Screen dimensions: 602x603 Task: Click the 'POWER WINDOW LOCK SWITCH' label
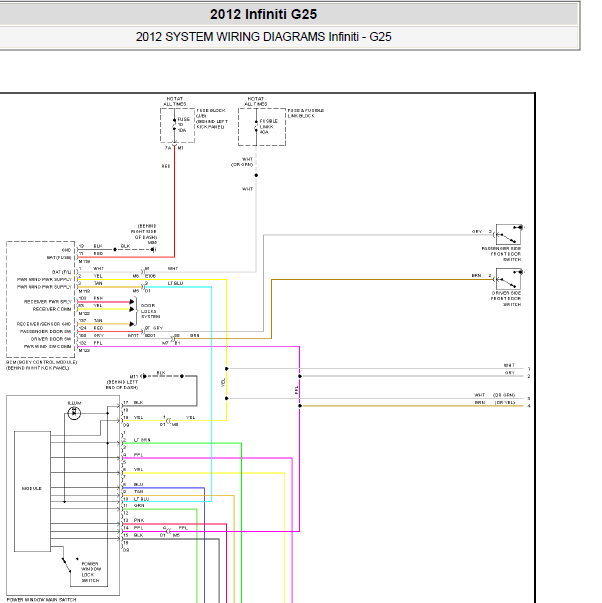[x=91, y=572]
